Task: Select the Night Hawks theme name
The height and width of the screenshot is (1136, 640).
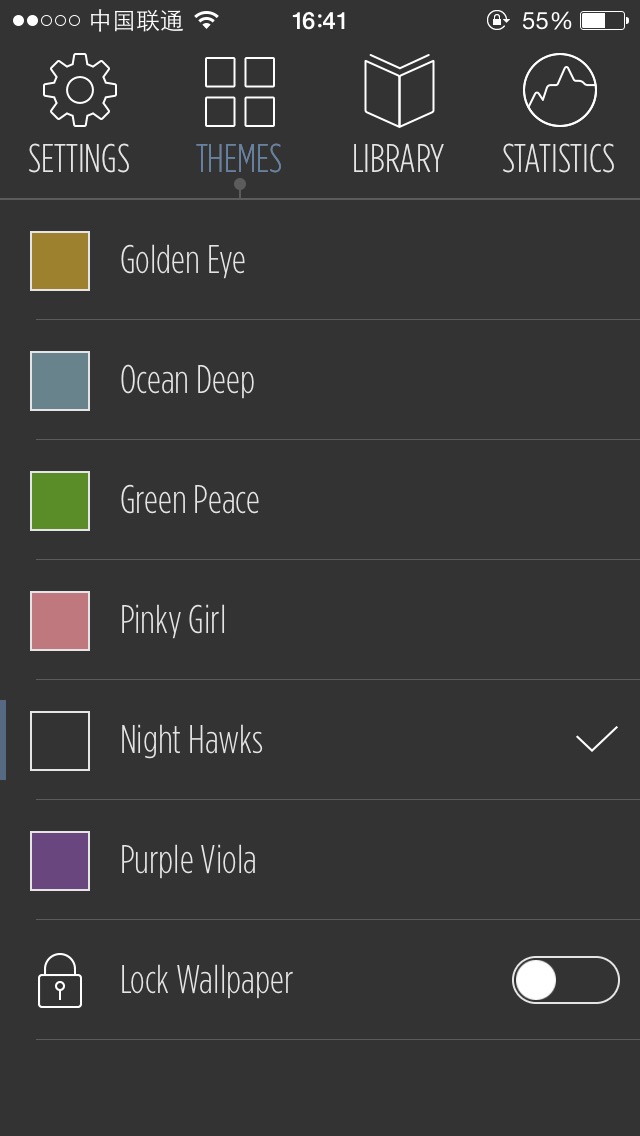Action: click(x=191, y=740)
